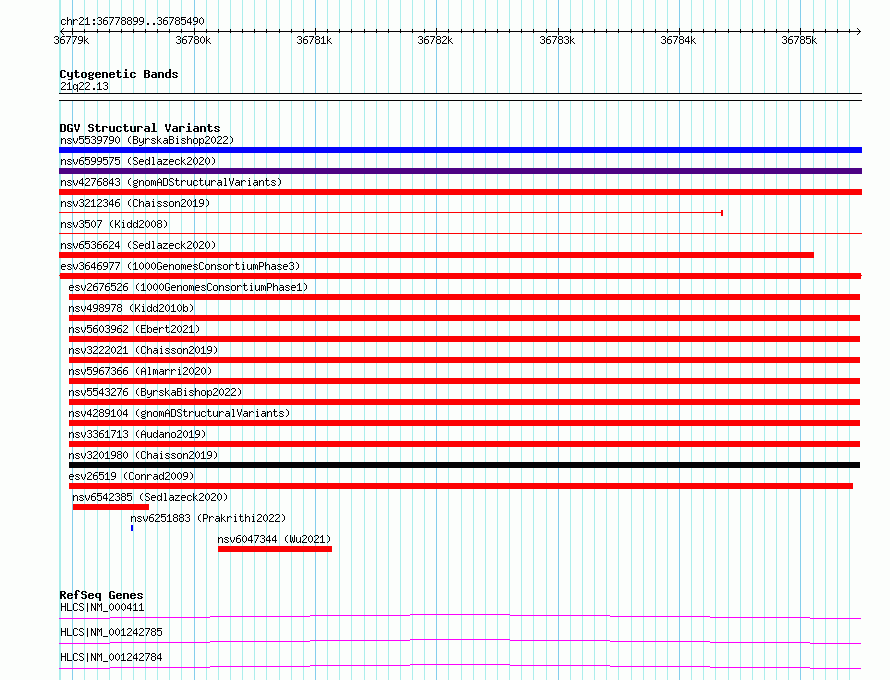Click the RefSeq Genes track title

click(102, 595)
